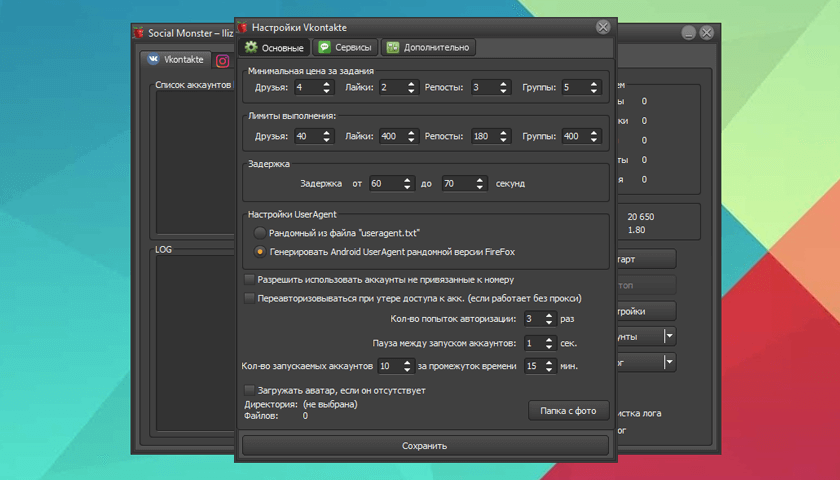Click the gear icon on Основные tab

coord(251,47)
